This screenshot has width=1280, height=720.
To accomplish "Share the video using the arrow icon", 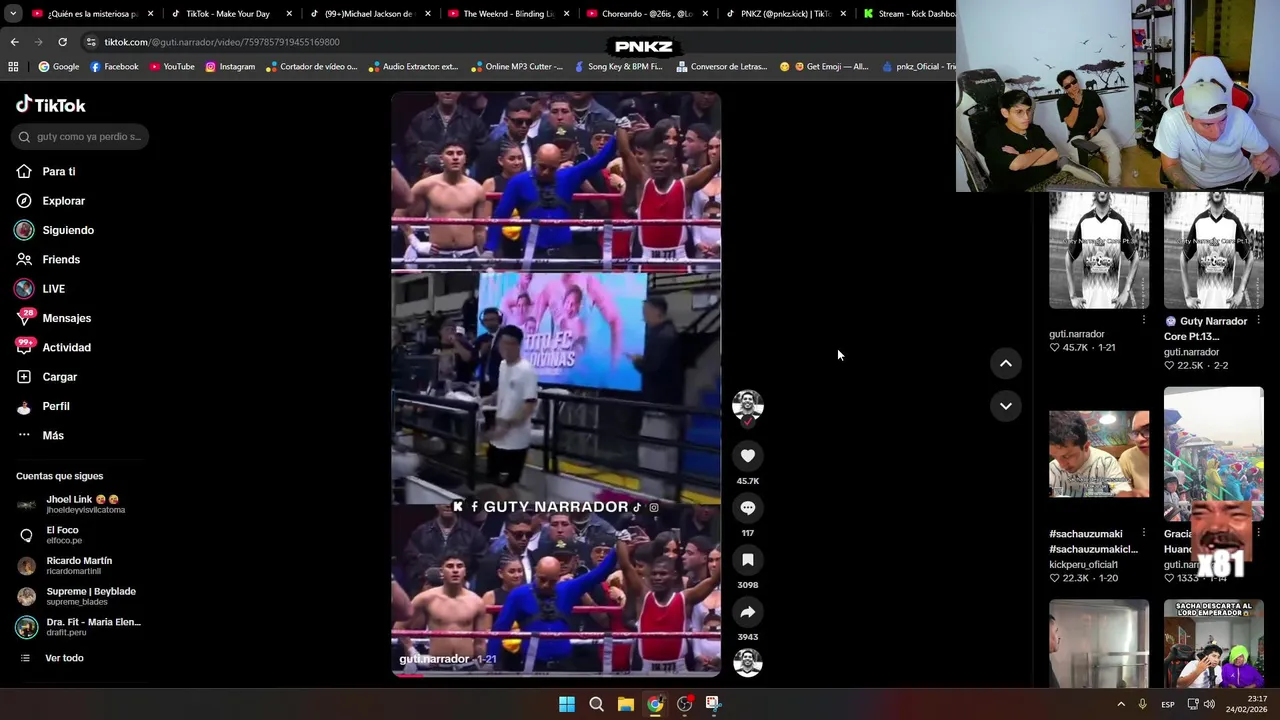I will (747, 612).
